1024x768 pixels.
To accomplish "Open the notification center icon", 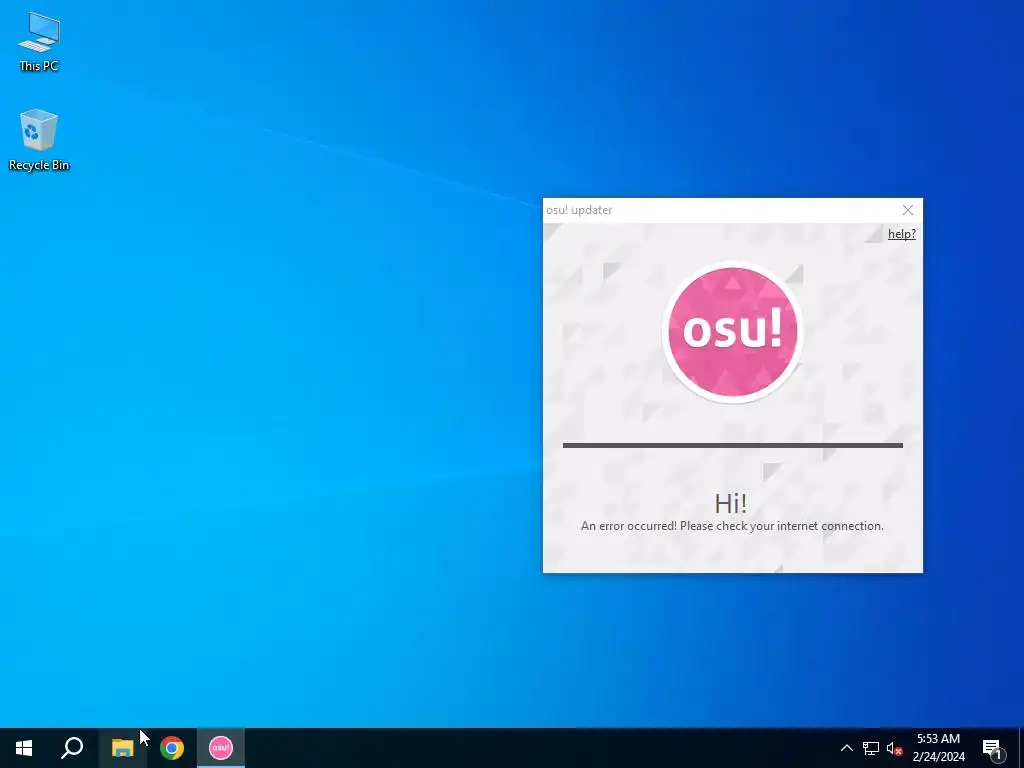I will point(993,748).
